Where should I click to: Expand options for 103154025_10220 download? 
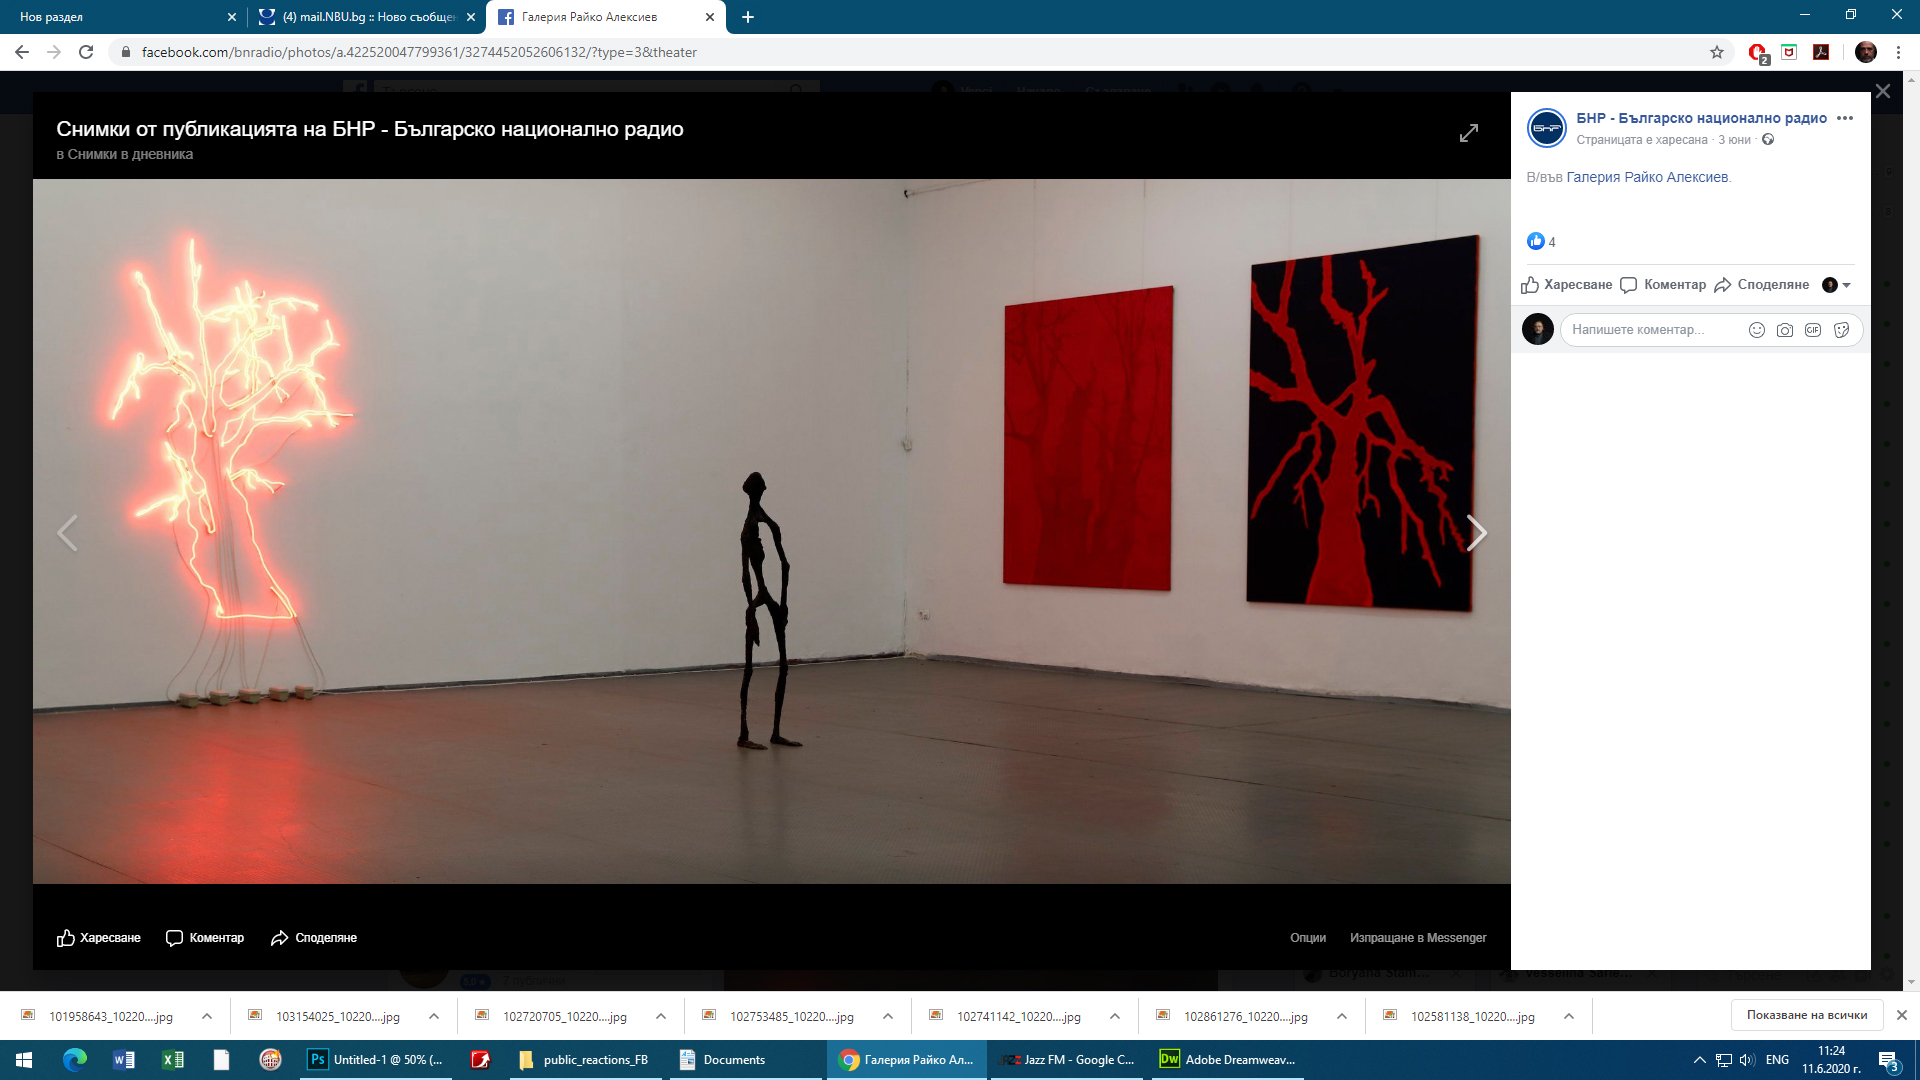coord(434,1016)
